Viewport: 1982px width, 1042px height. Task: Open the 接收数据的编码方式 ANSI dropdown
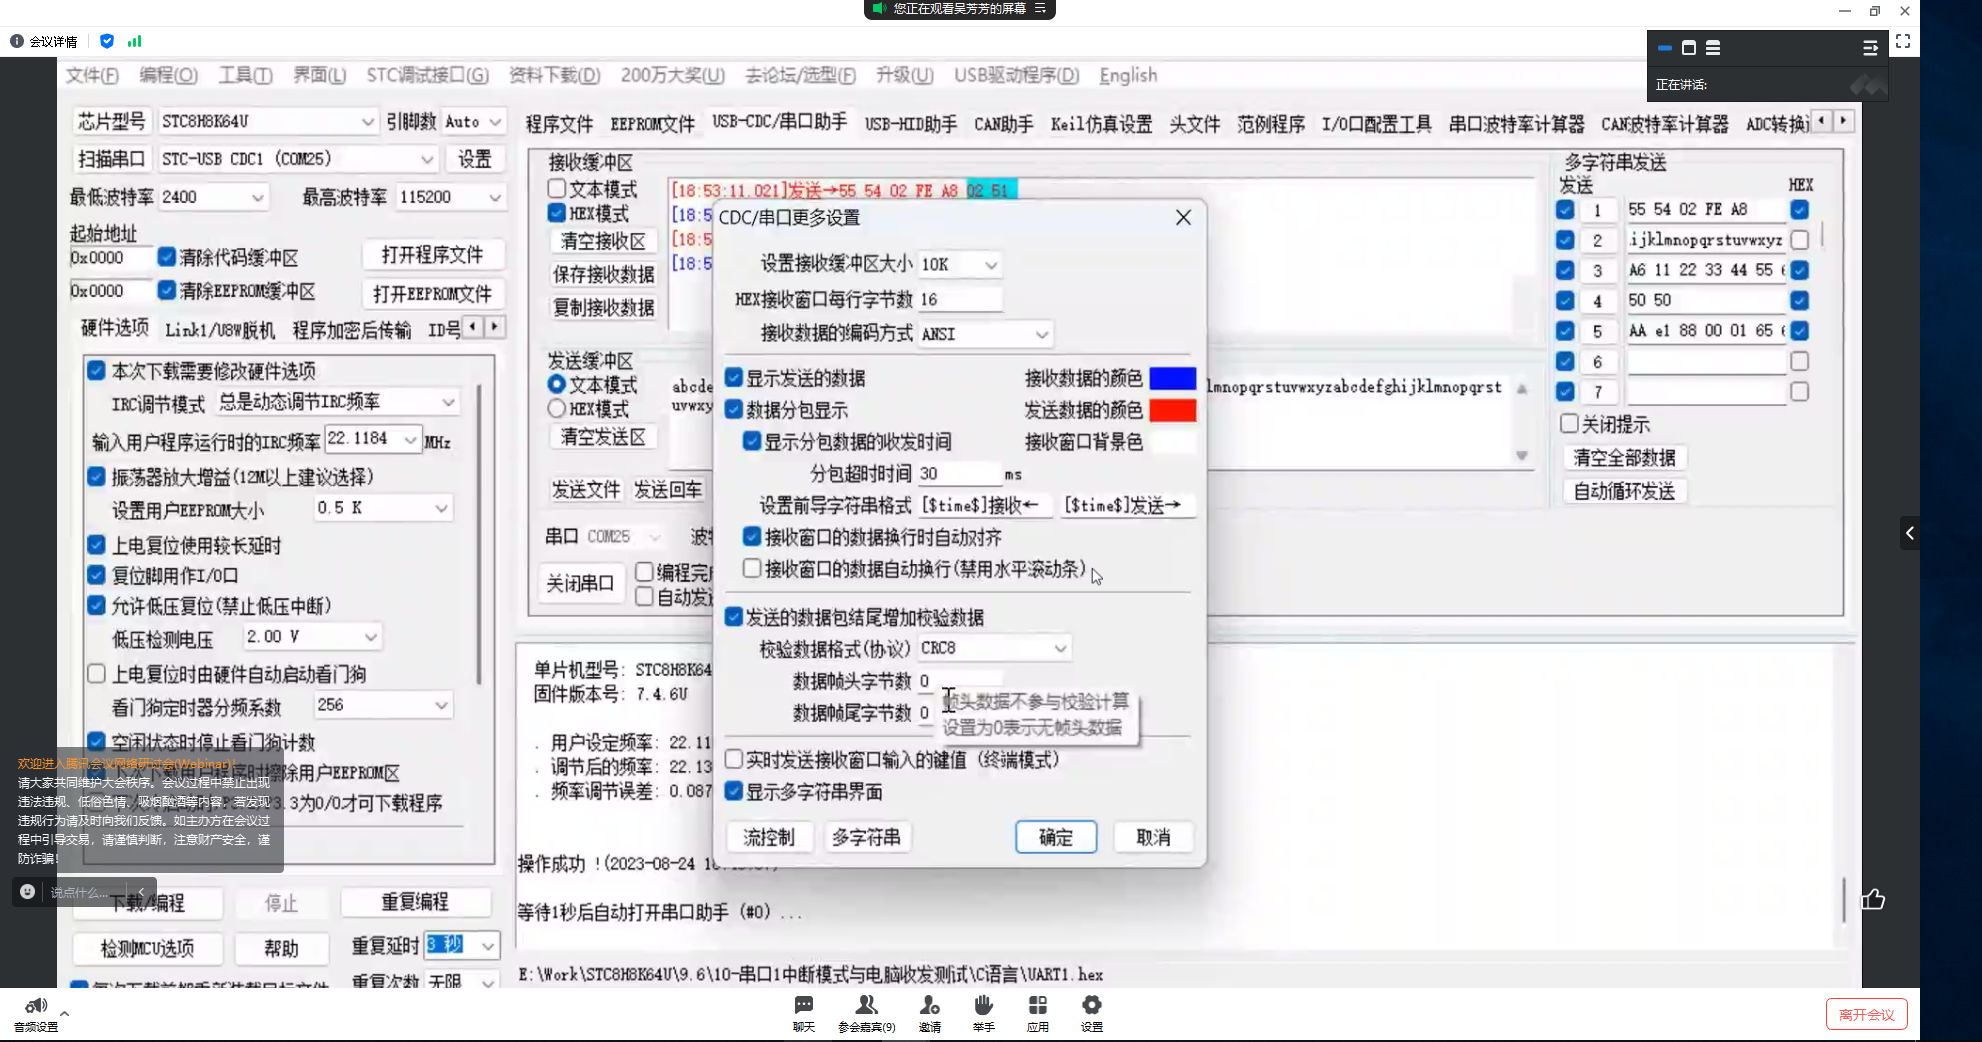point(1041,334)
